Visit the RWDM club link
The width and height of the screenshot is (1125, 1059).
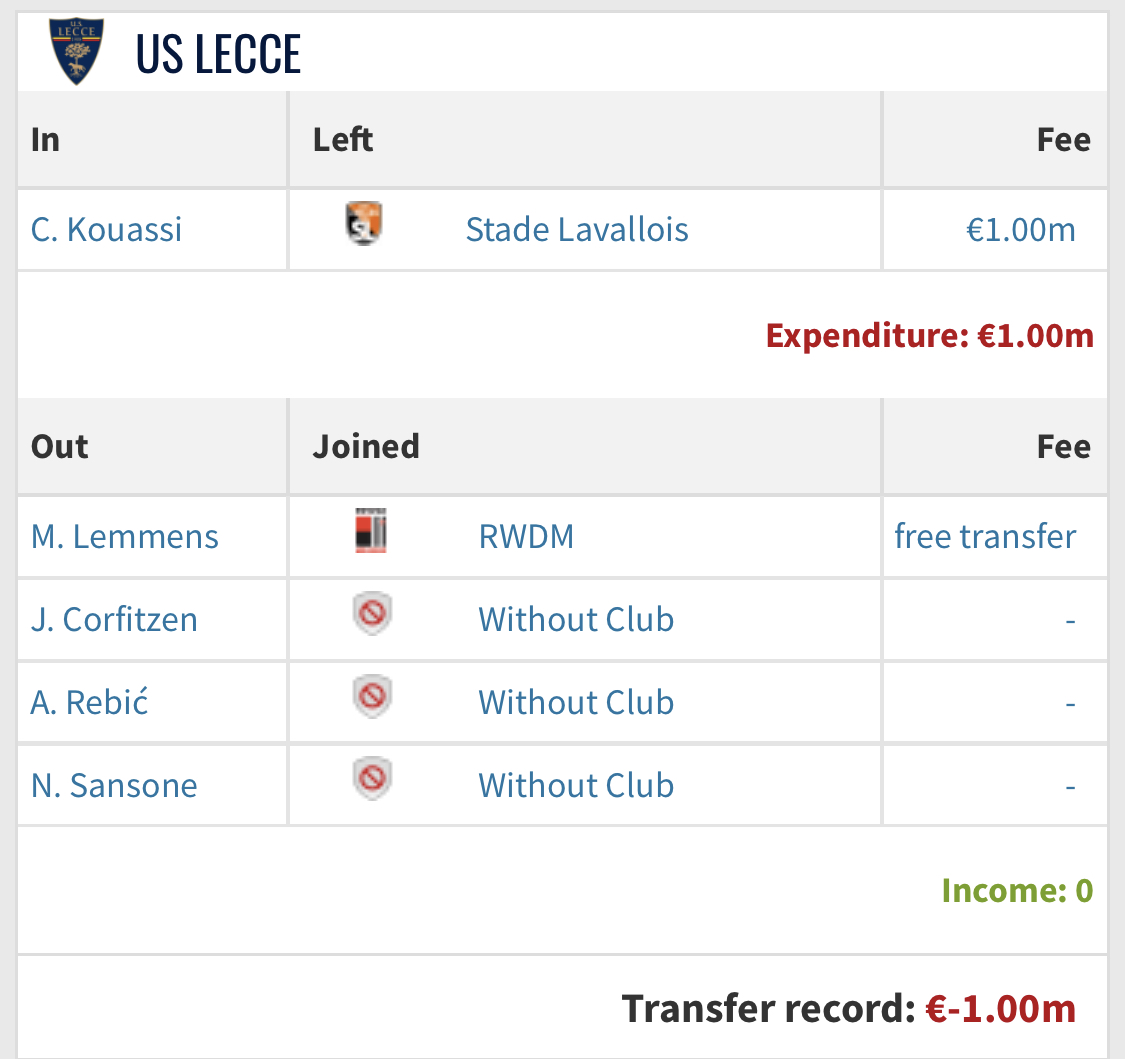click(526, 537)
